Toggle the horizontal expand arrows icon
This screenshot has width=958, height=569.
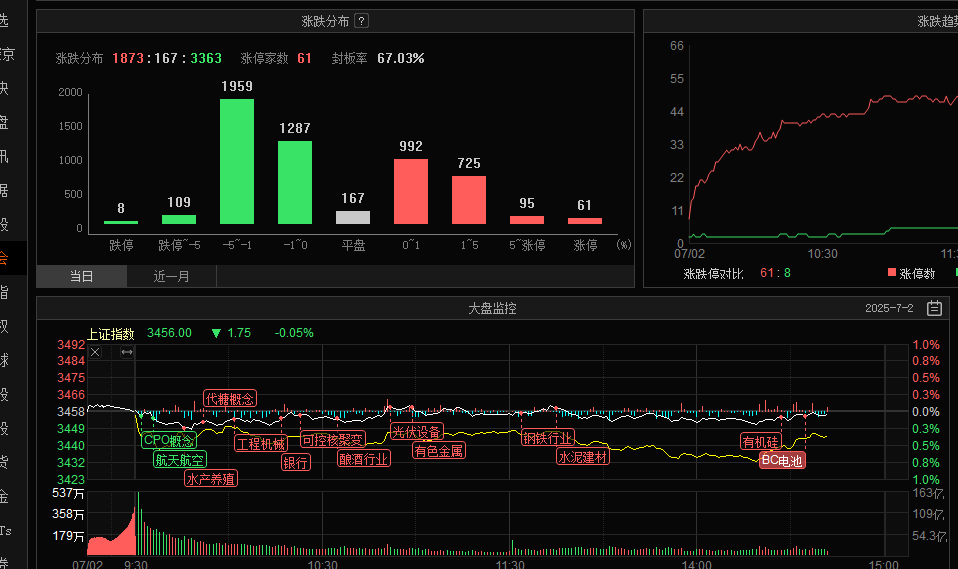tap(126, 352)
